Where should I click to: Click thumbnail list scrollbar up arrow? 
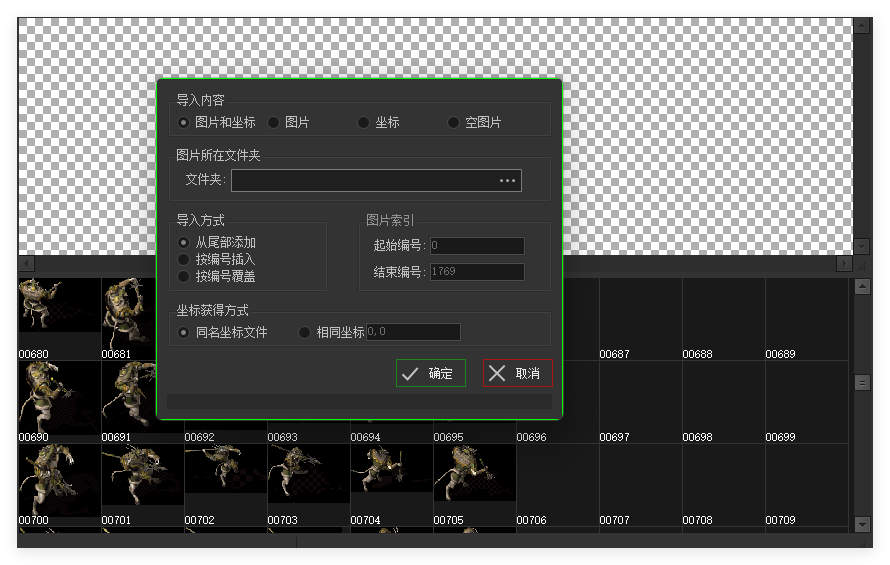click(862, 286)
